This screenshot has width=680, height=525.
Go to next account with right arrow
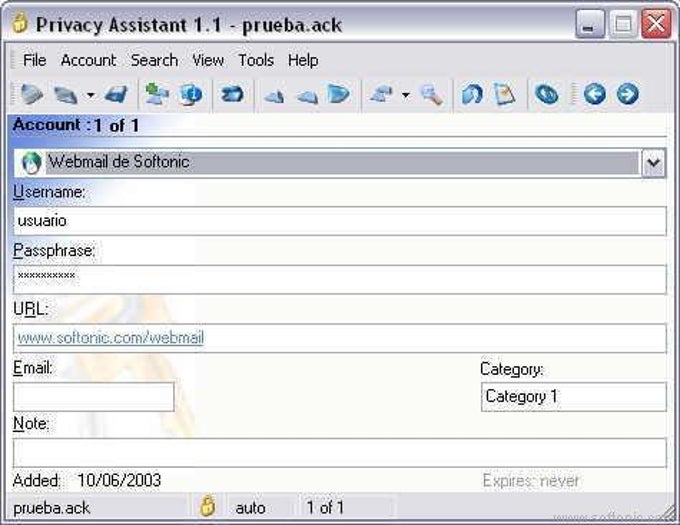[628, 94]
